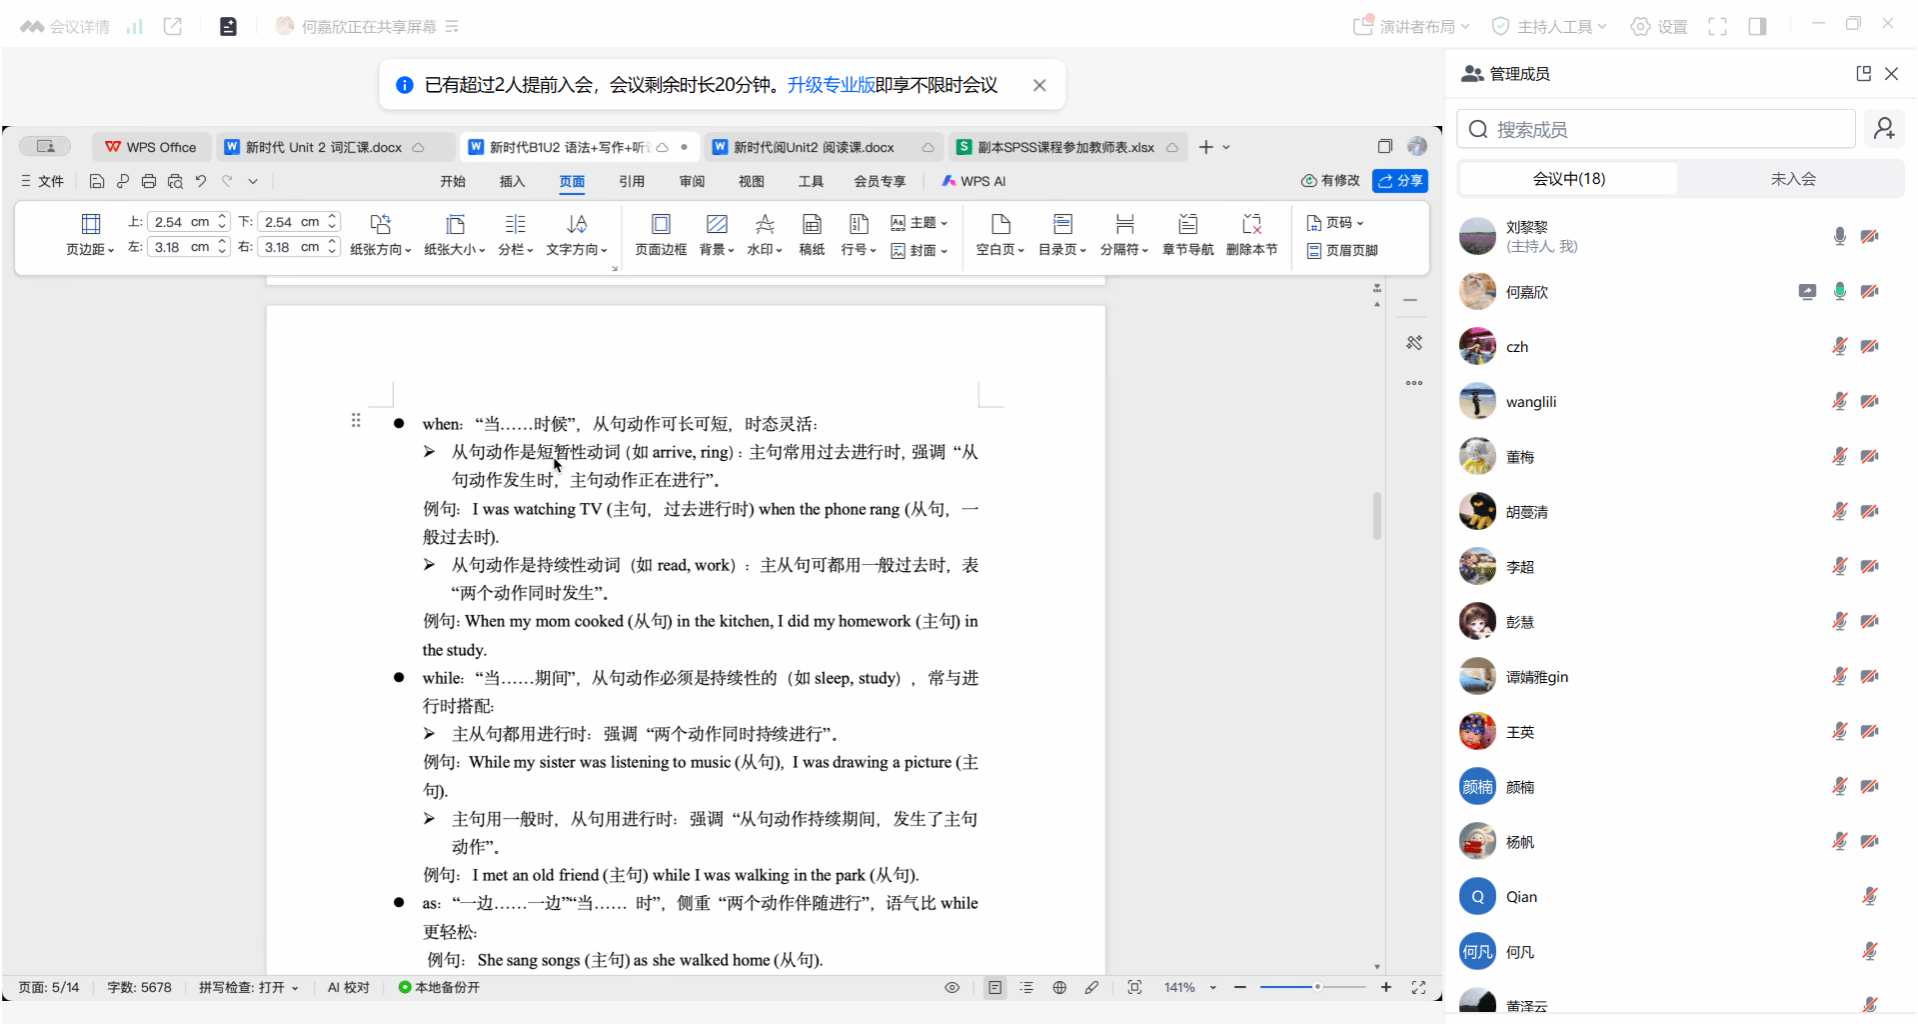Open the host tools (主持人工具) dropdown
The width and height of the screenshot is (1918, 1024).
pos(1549,27)
